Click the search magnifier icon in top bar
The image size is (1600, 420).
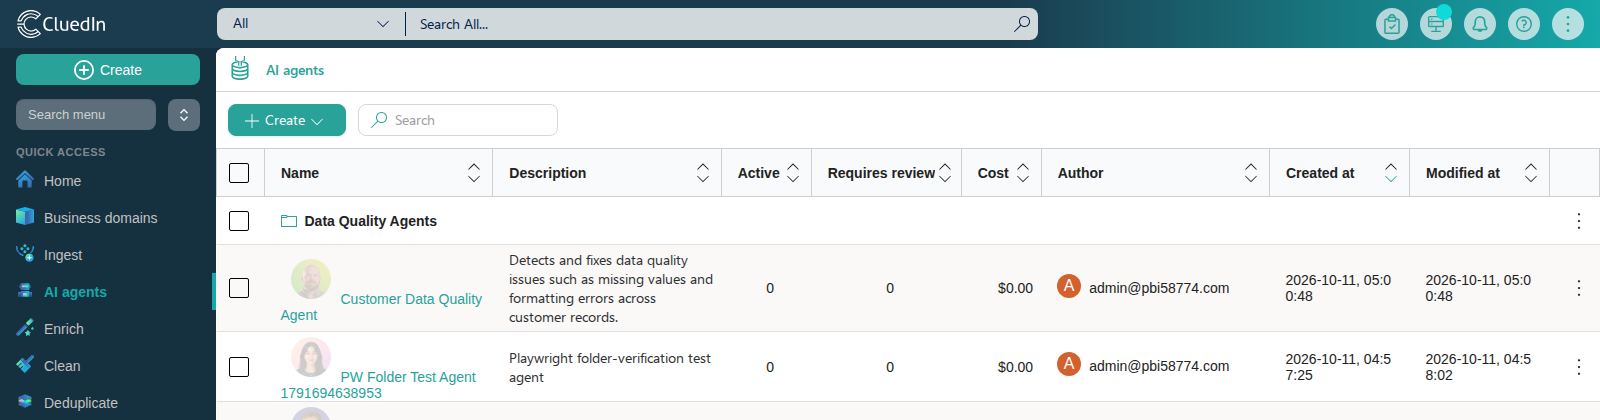pyautogui.click(x=1021, y=24)
